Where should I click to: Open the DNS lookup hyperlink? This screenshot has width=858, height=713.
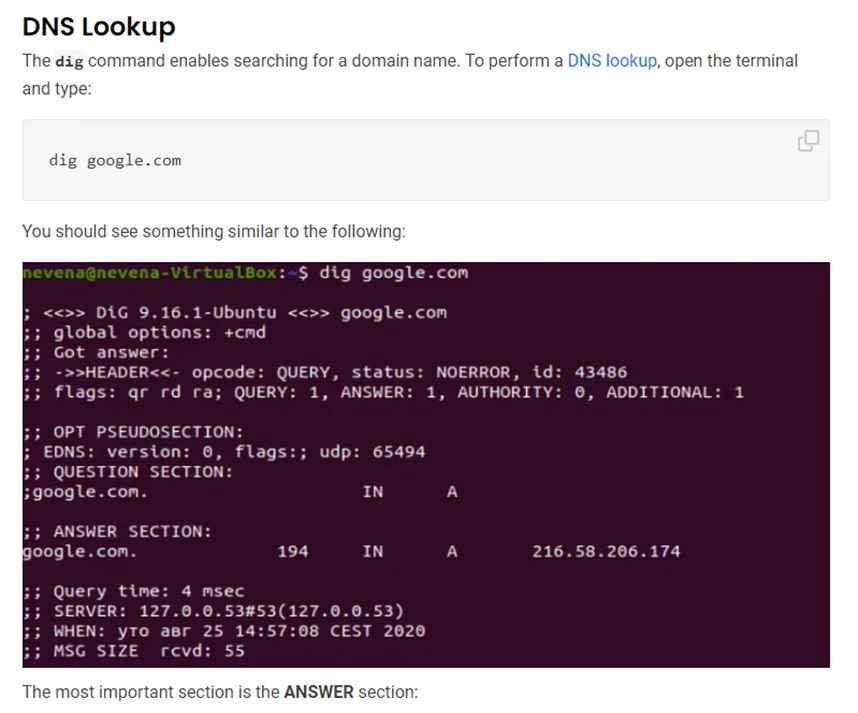(x=612, y=61)
